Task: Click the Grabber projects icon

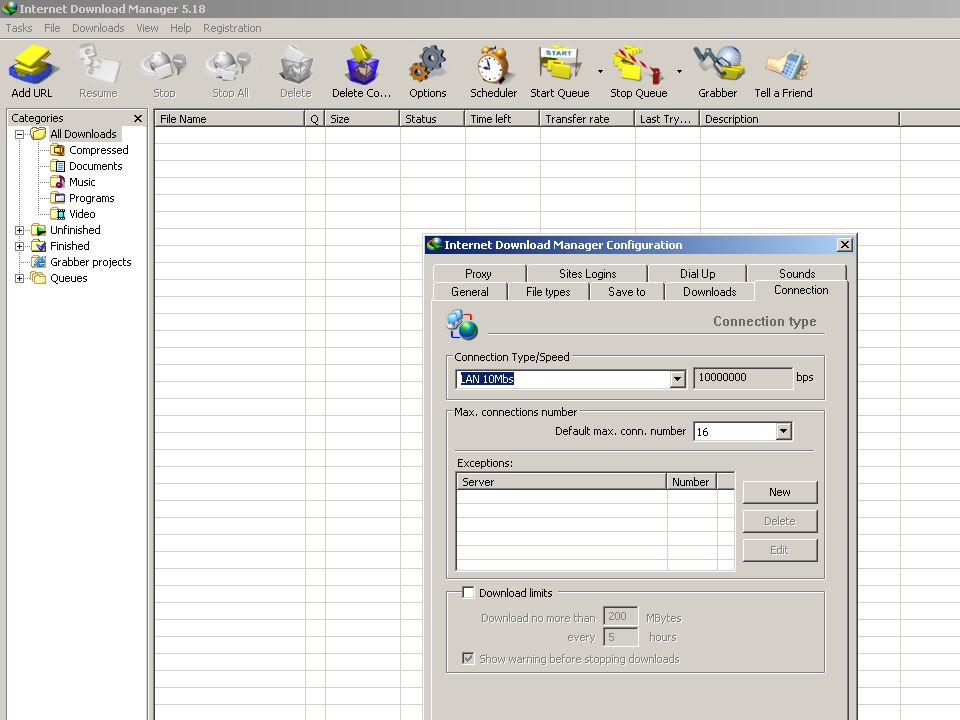Action: point(39,262)
